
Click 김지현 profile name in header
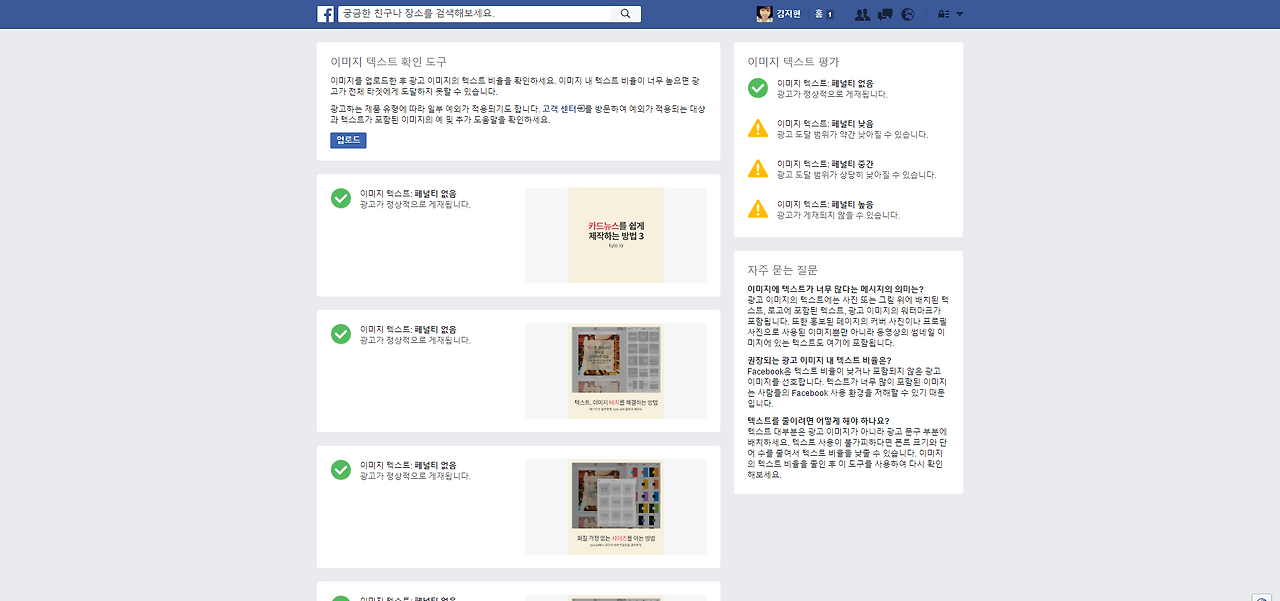[789, 13]
